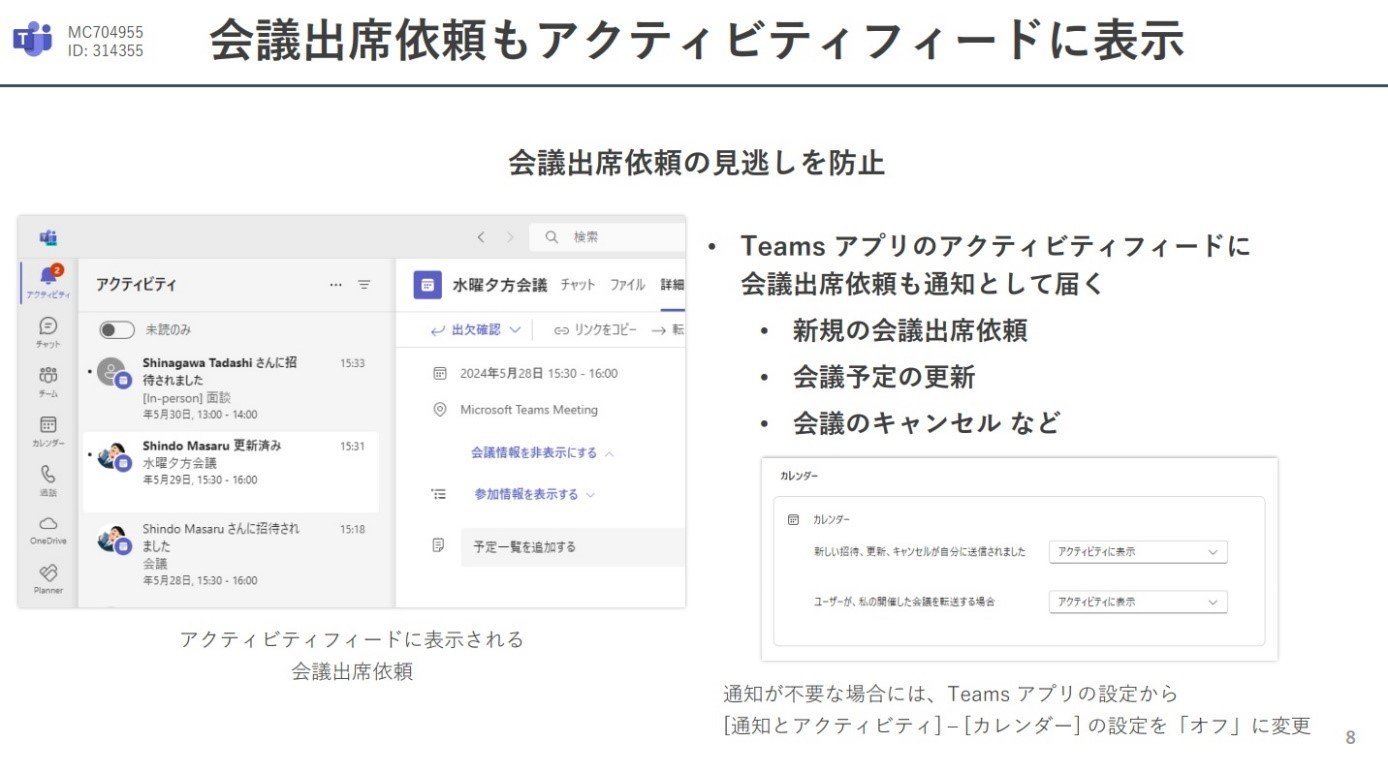Image resolution: width=1388 pixels, height=773 pixels.
Task: Collapse 会議情報を非表示にする section
Action: (x=542, y=453)
